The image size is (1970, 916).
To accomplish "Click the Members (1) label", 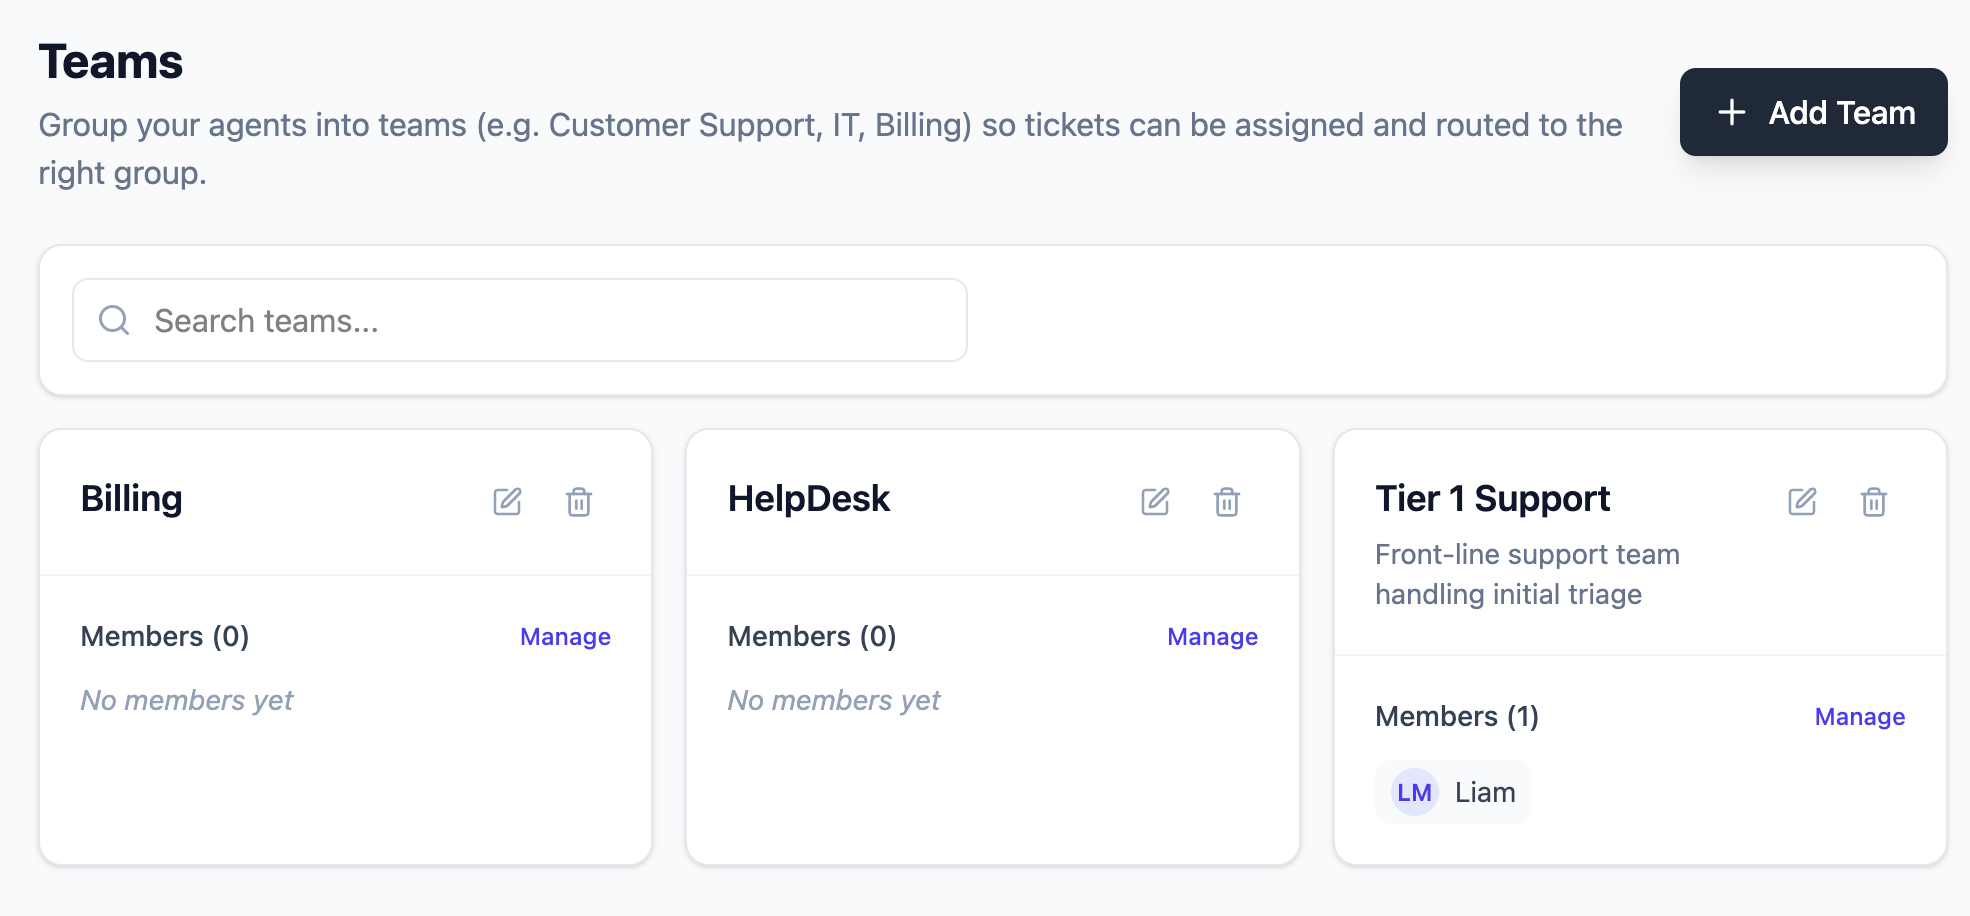I will coord(1456,716).
